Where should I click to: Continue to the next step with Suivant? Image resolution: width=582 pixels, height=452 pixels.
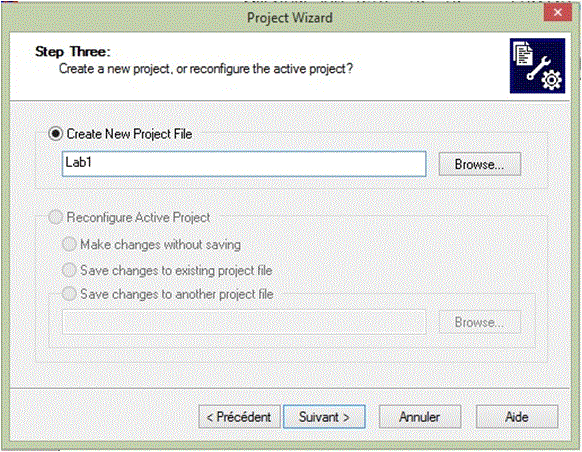pyautogui.click(x=324, y=417)
